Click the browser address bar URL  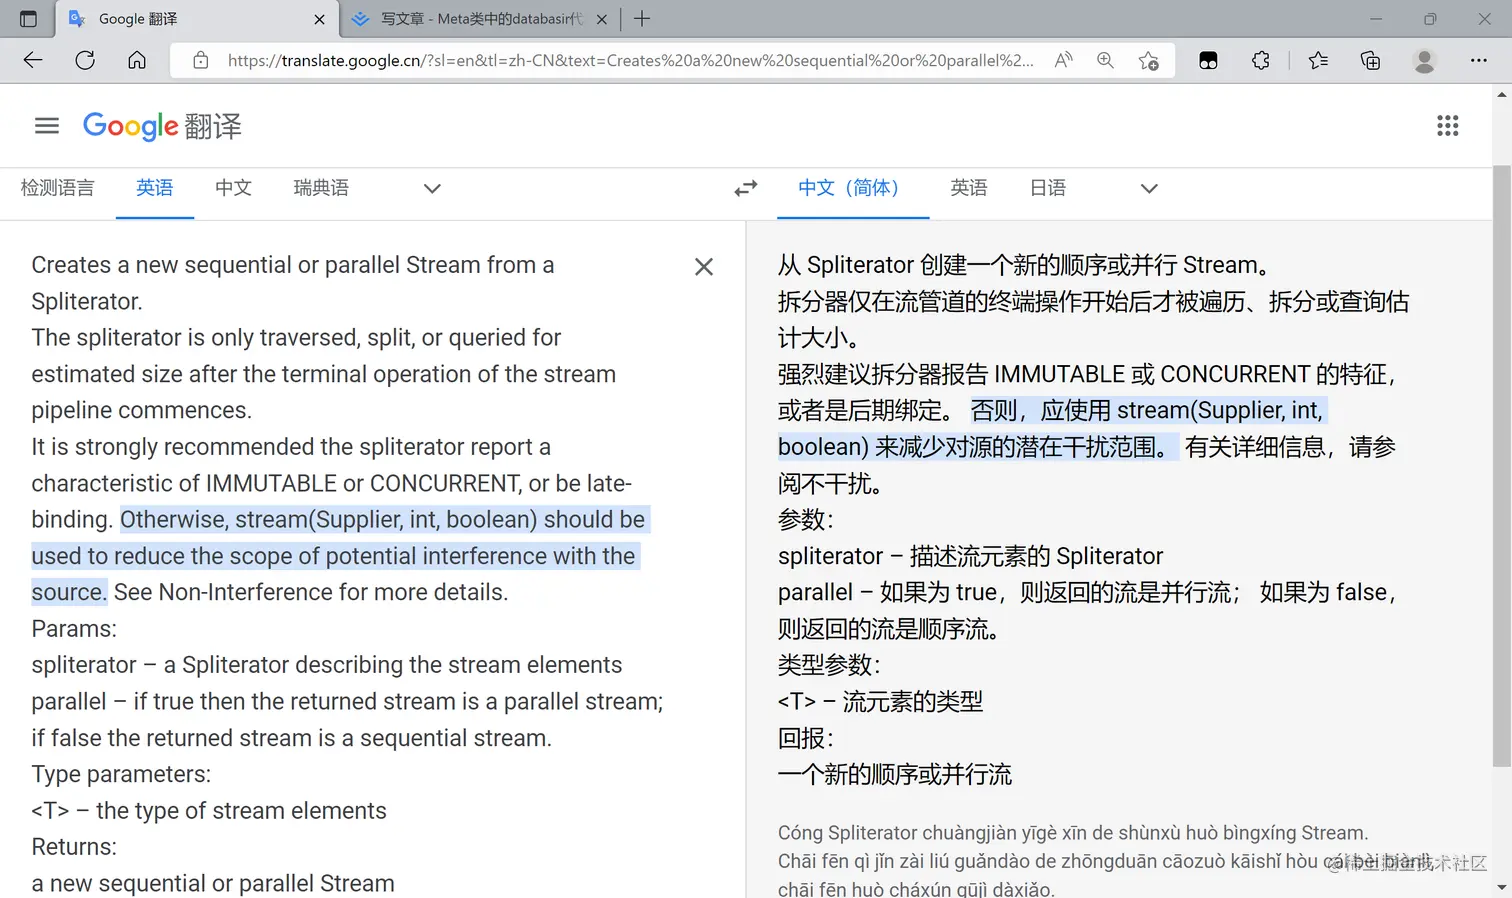coord(630,60)
